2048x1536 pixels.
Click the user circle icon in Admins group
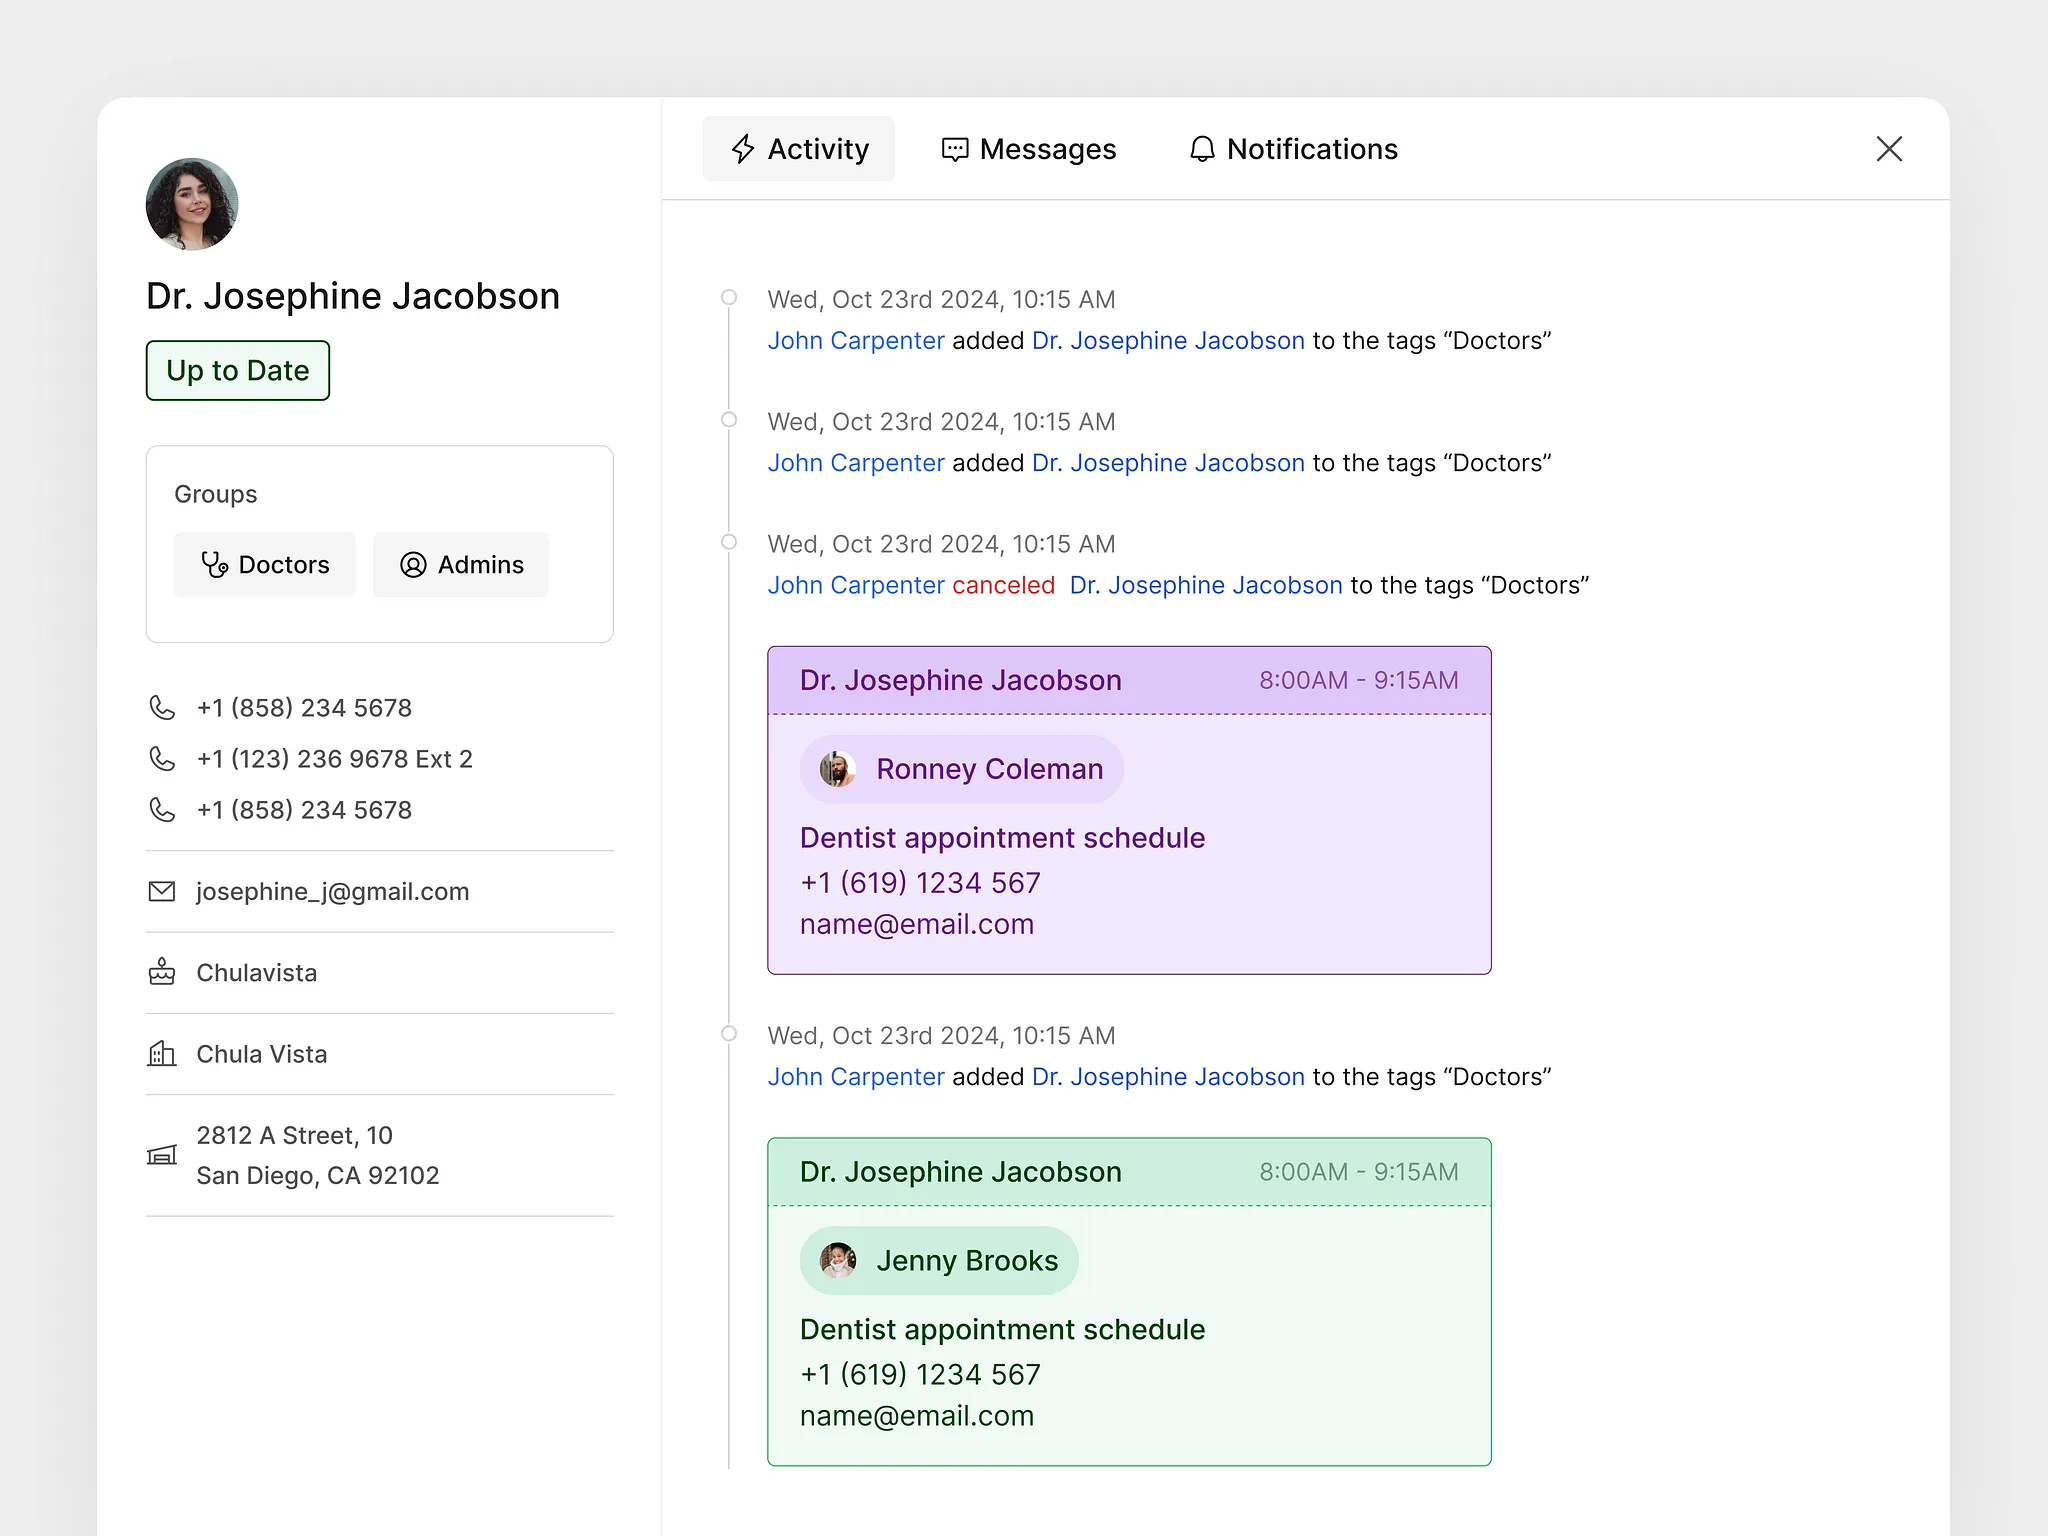click(413, 565)
